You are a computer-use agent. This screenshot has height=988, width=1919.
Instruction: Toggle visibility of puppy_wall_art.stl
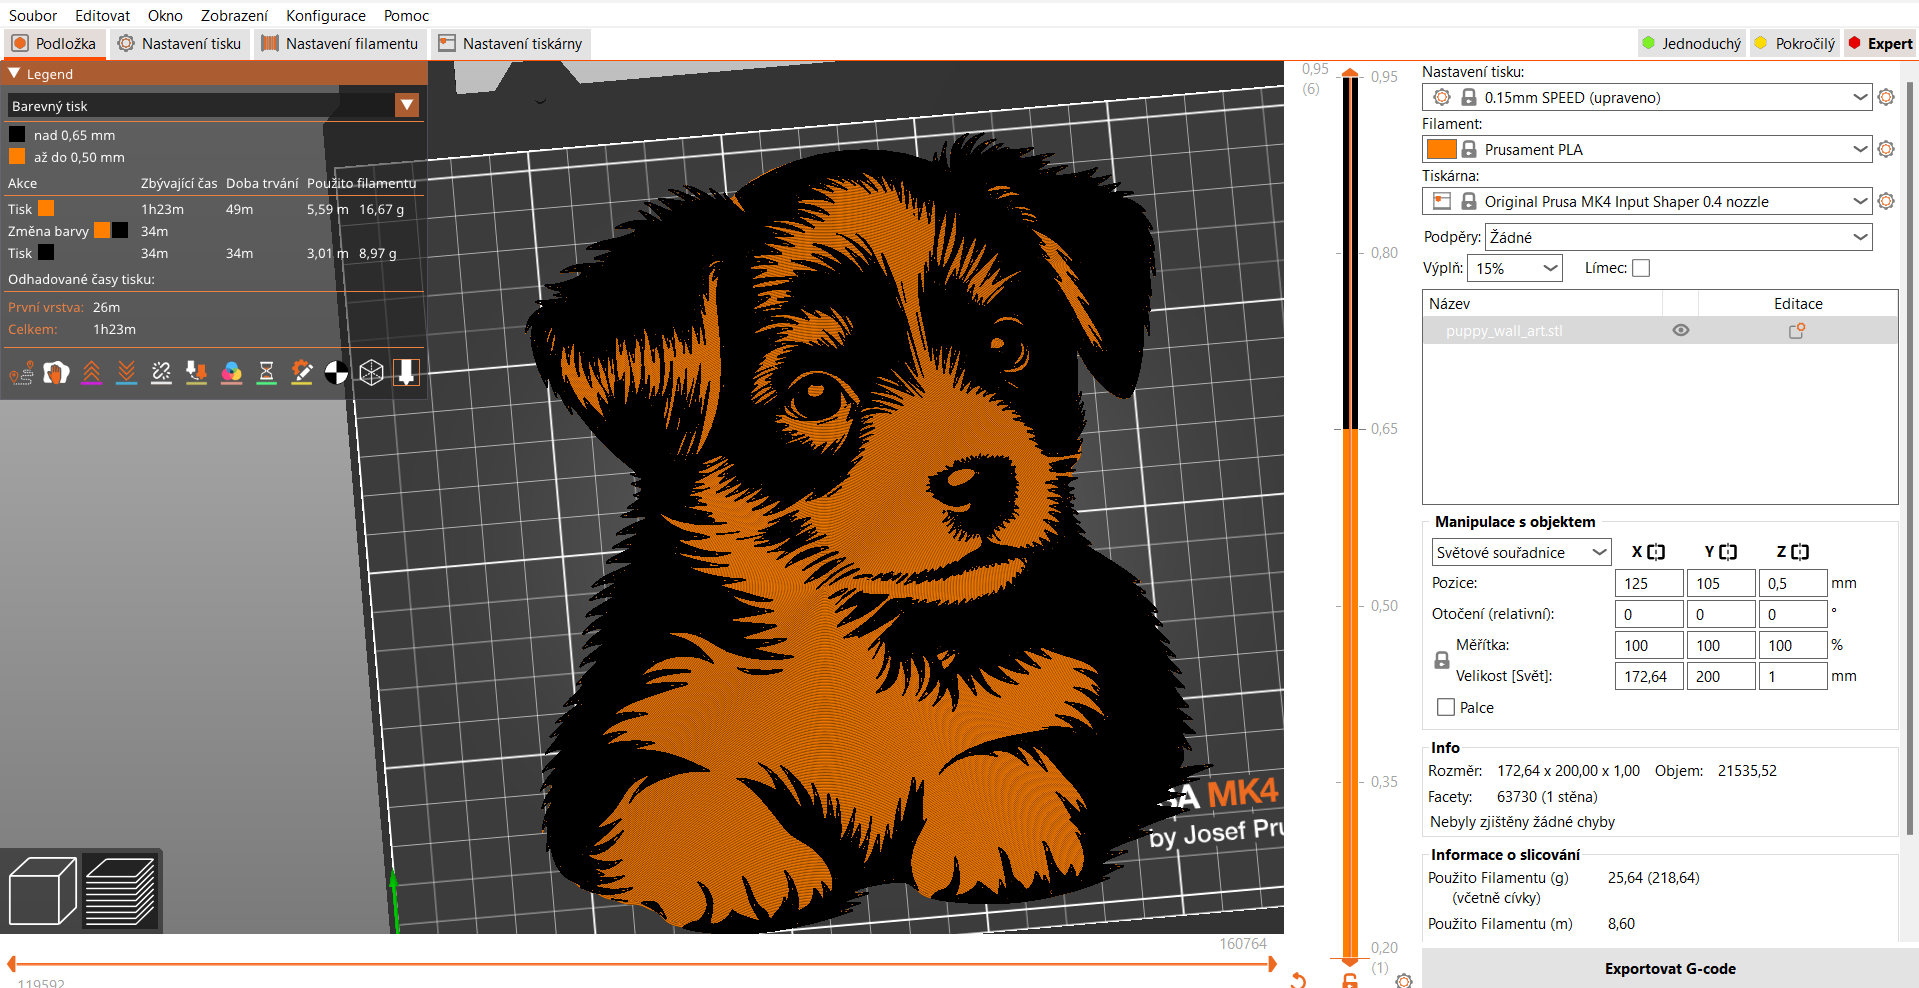point(1680,330)
